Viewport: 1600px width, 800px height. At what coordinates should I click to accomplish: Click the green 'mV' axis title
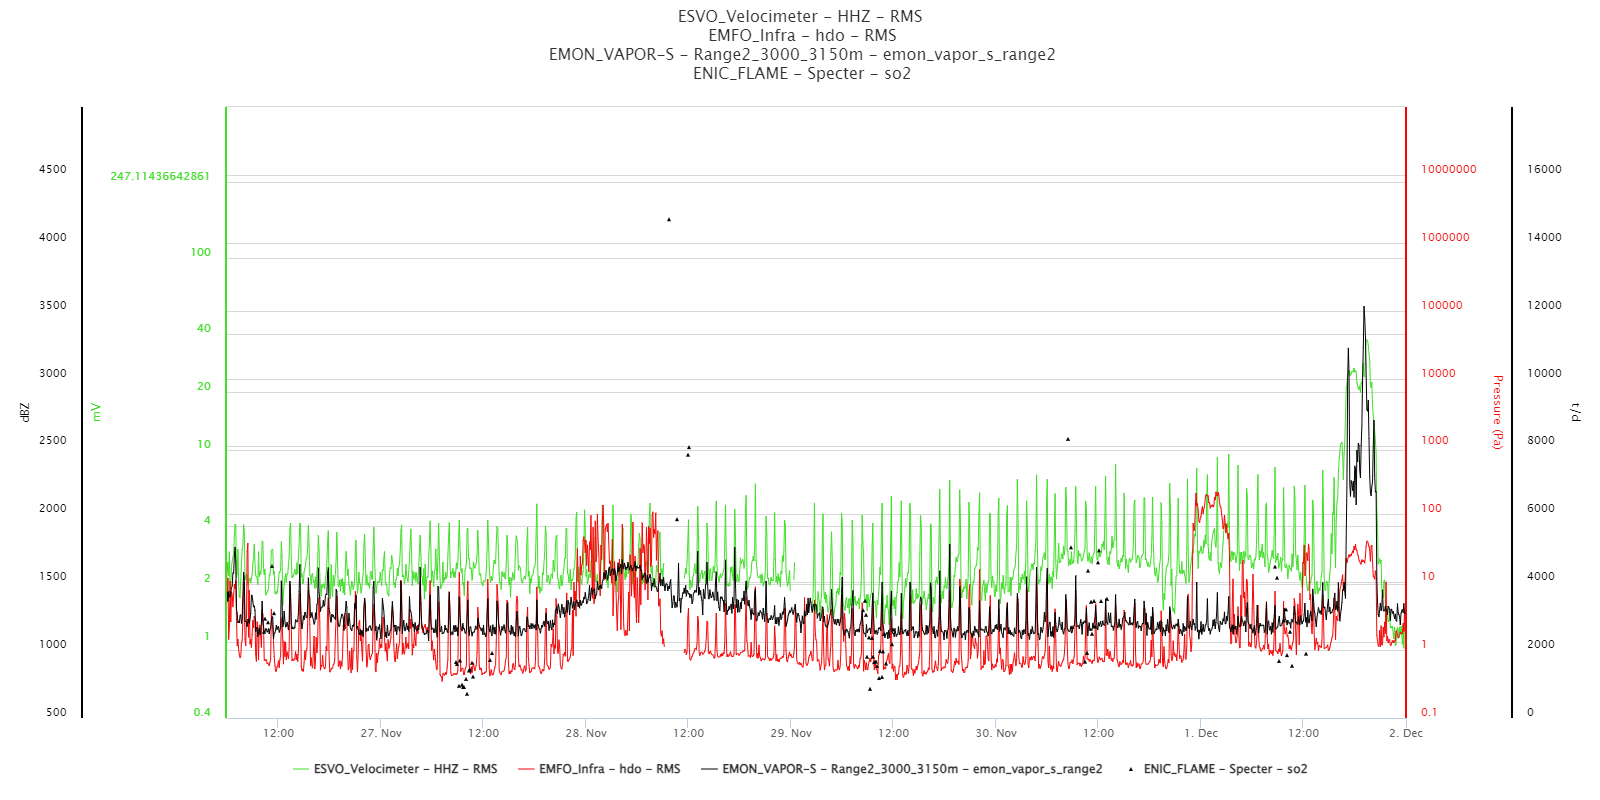97,412
